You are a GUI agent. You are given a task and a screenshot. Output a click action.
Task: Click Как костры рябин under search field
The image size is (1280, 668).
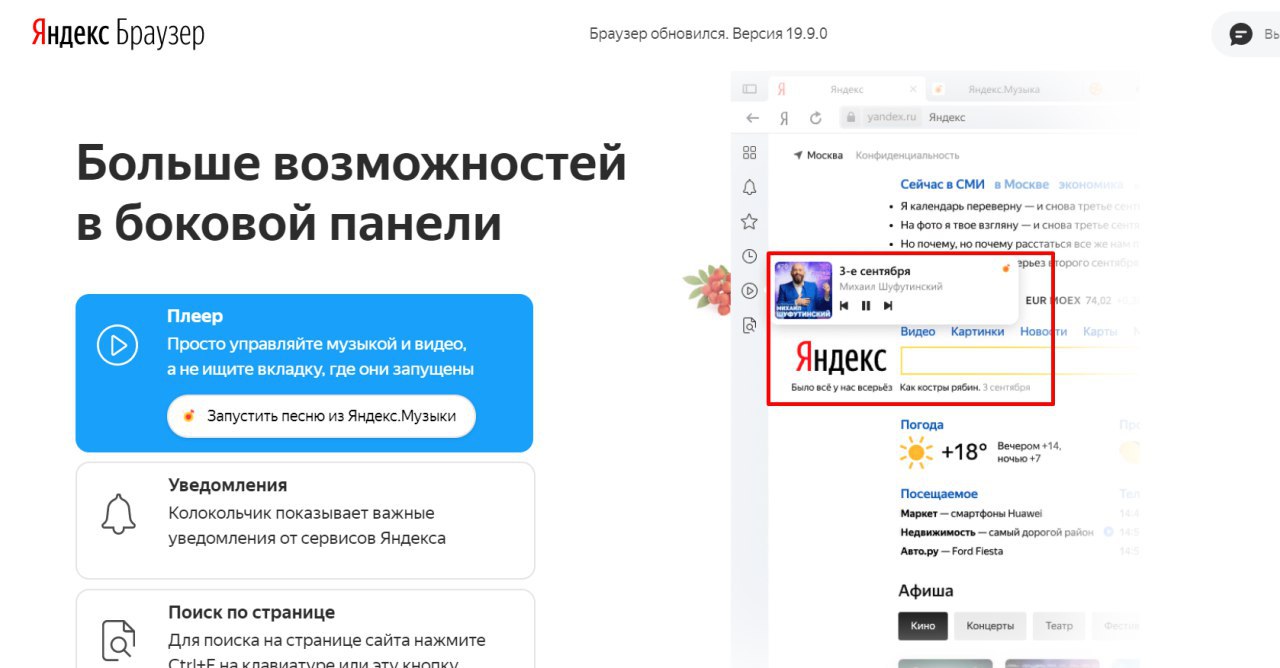pyautogui.click(x=939, y=387)
